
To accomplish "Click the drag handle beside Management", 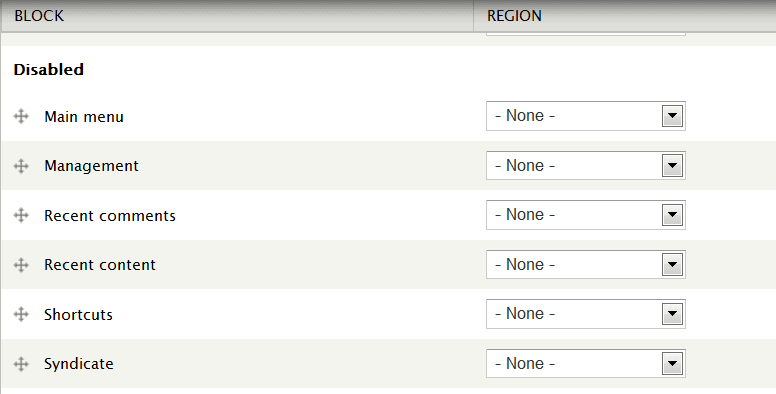I will click(21, 166).
